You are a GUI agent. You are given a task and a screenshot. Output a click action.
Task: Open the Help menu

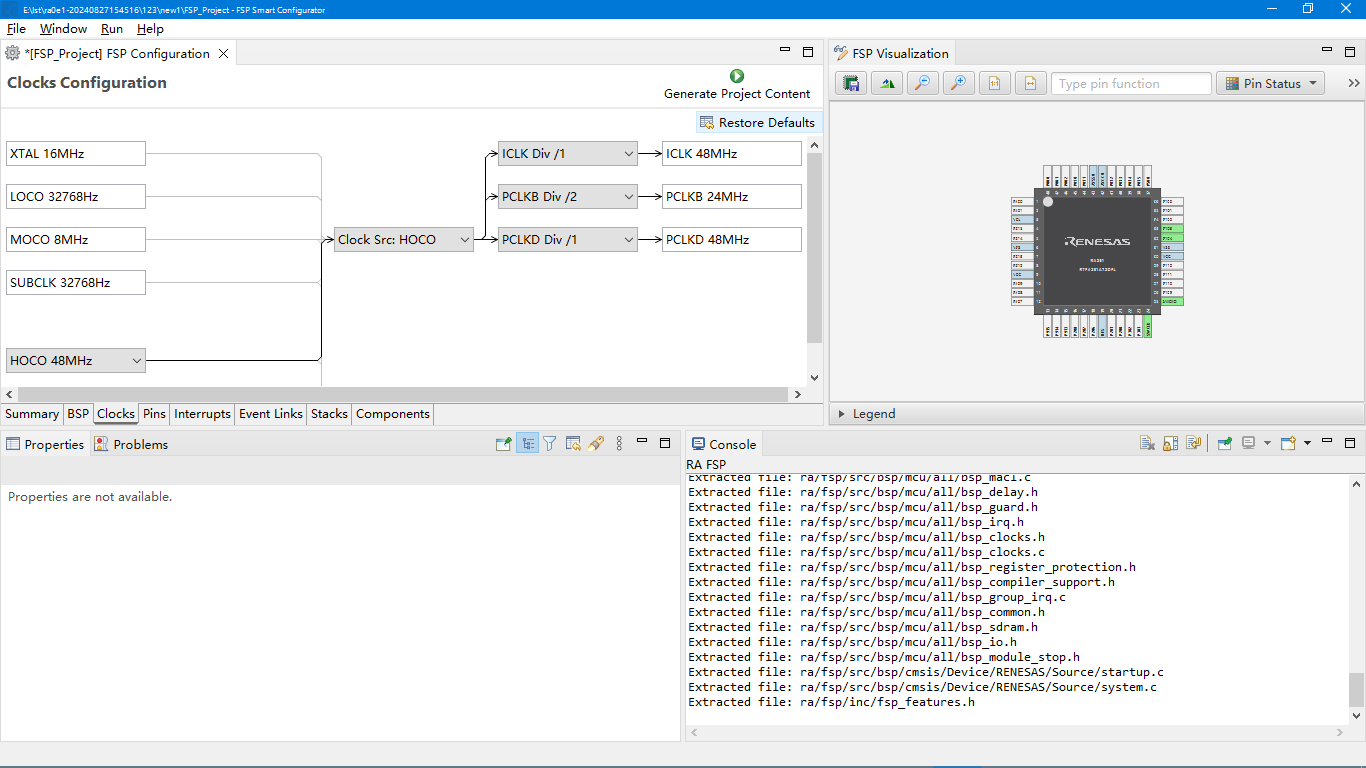(150, 29)
